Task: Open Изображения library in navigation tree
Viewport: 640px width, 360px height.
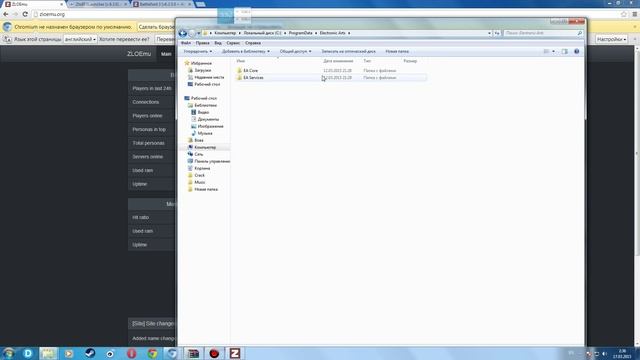Action: [210, 127]
